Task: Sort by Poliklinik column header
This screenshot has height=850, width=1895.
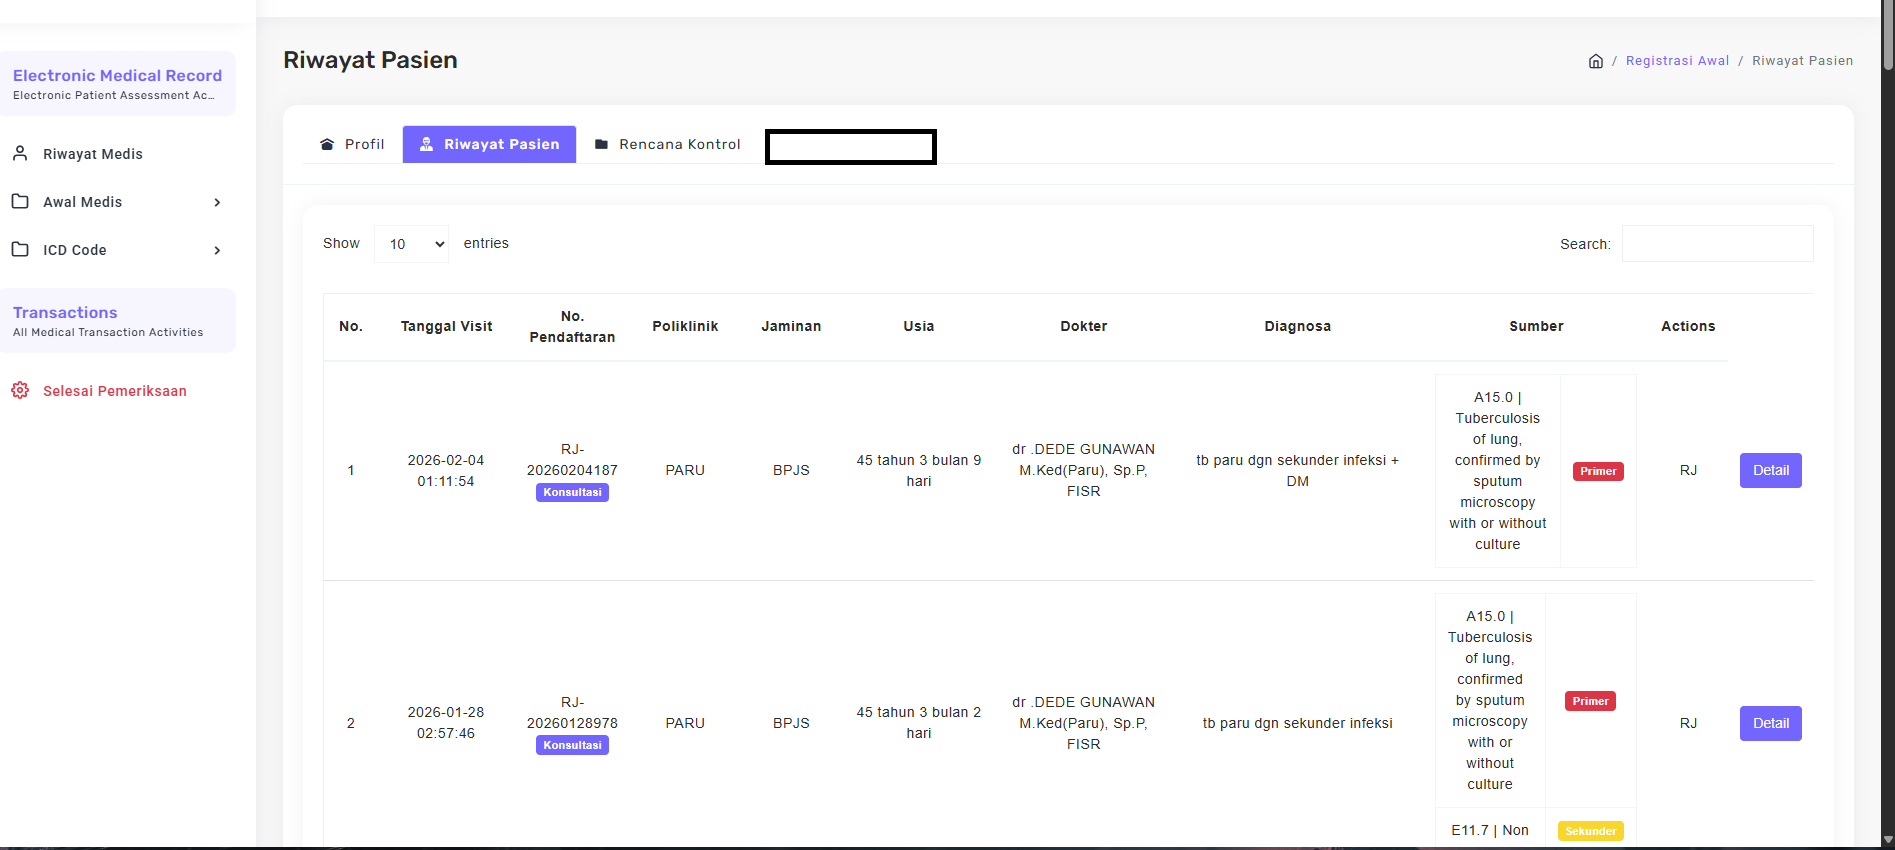Action: click(685, 327)
